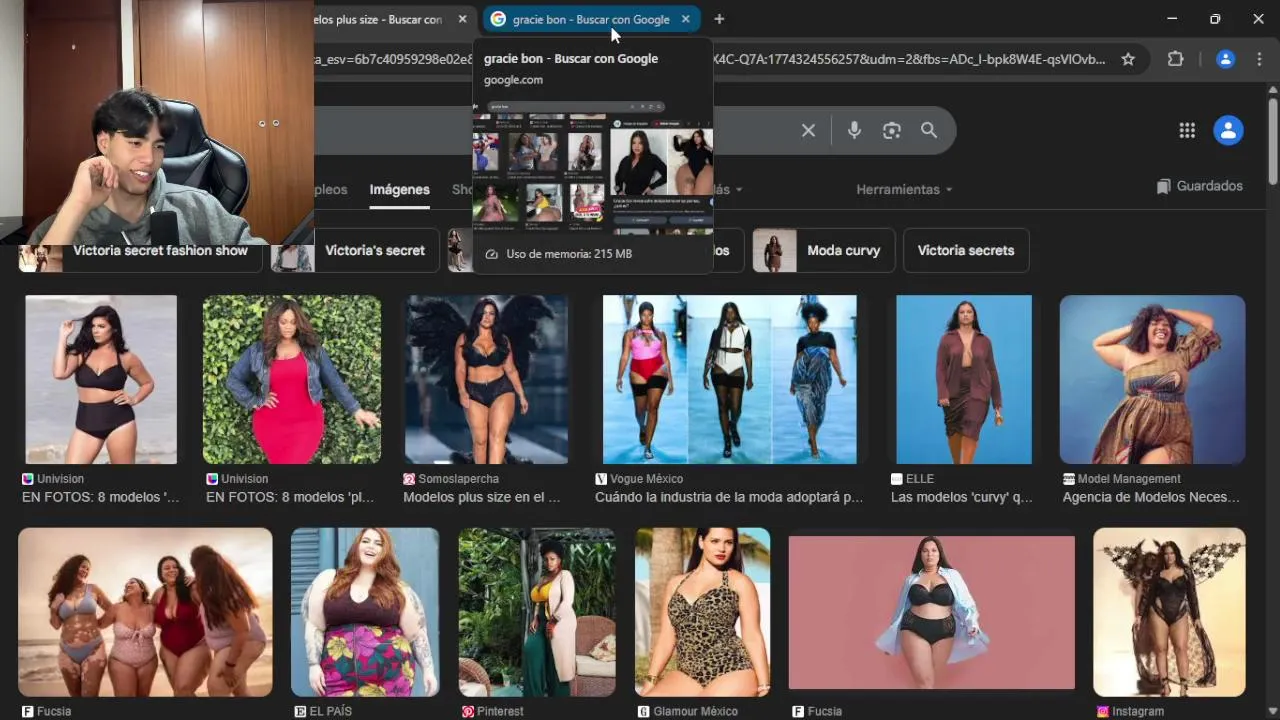The width and height of the screenshot is (1280, 720).
Task: Click the Glamour México source label
Action: pyautogui.click(x=695, y=712)
